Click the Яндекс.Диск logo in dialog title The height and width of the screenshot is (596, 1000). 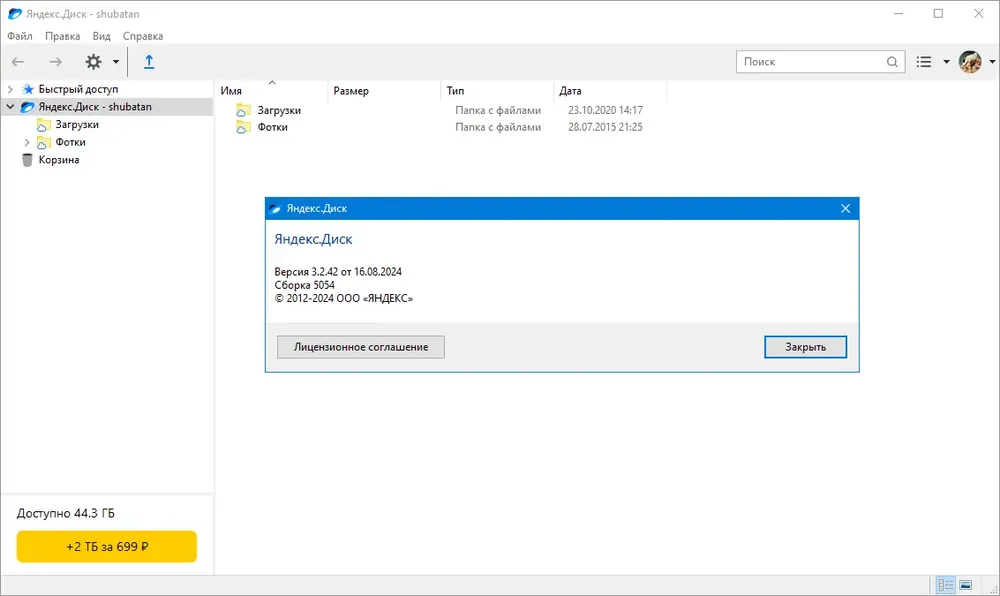(x=275, y=208)
